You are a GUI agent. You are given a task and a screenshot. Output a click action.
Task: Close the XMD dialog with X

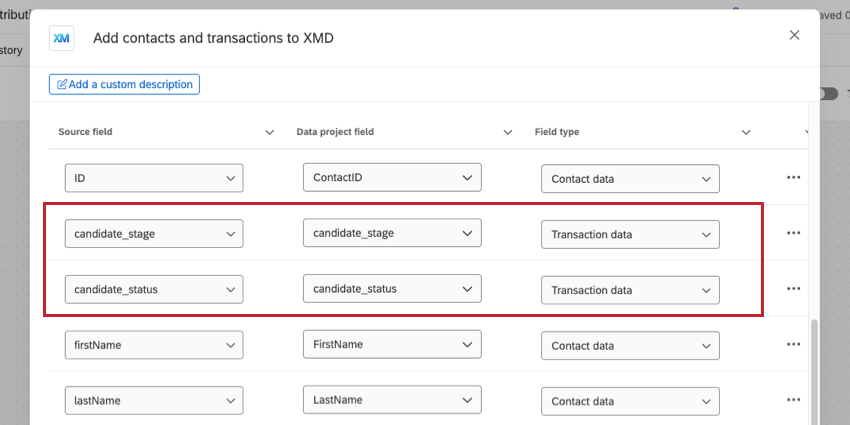pyautogui.click(x=794, y=35)
